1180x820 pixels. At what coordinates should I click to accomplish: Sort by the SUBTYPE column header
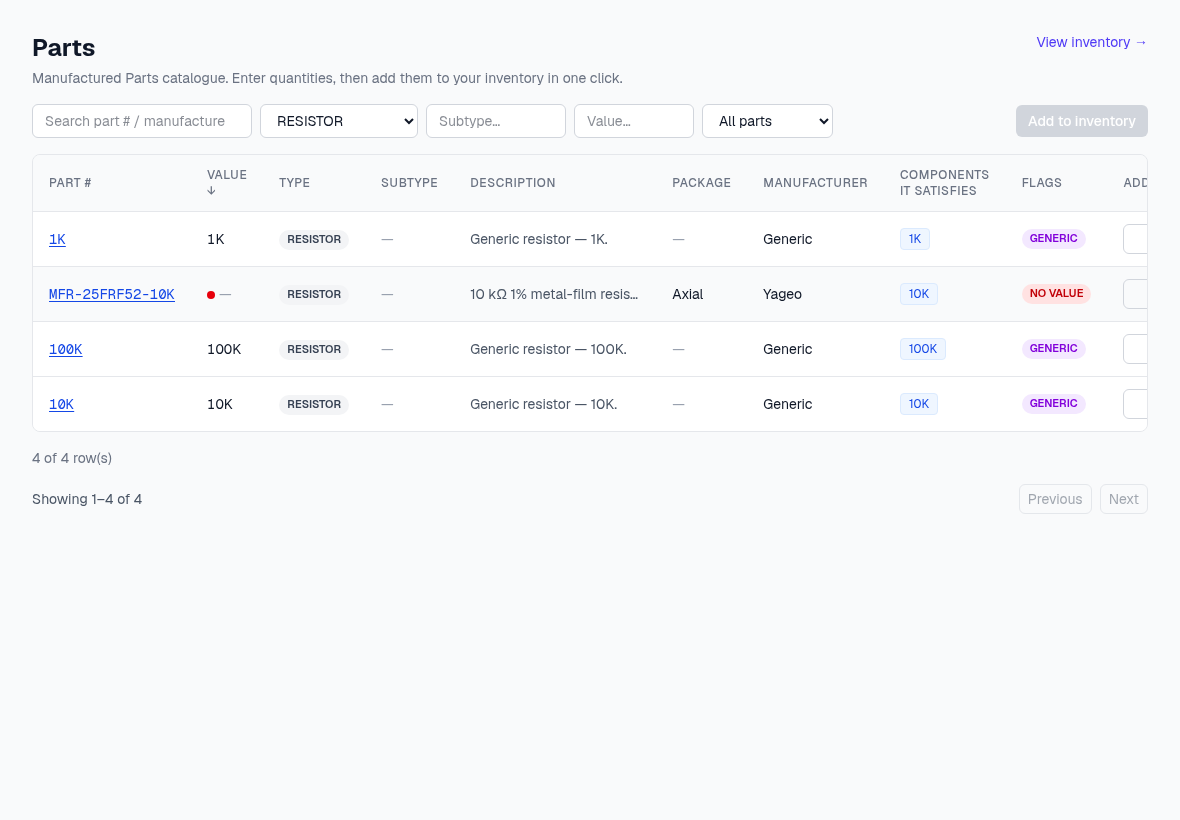tap(409, 183)
